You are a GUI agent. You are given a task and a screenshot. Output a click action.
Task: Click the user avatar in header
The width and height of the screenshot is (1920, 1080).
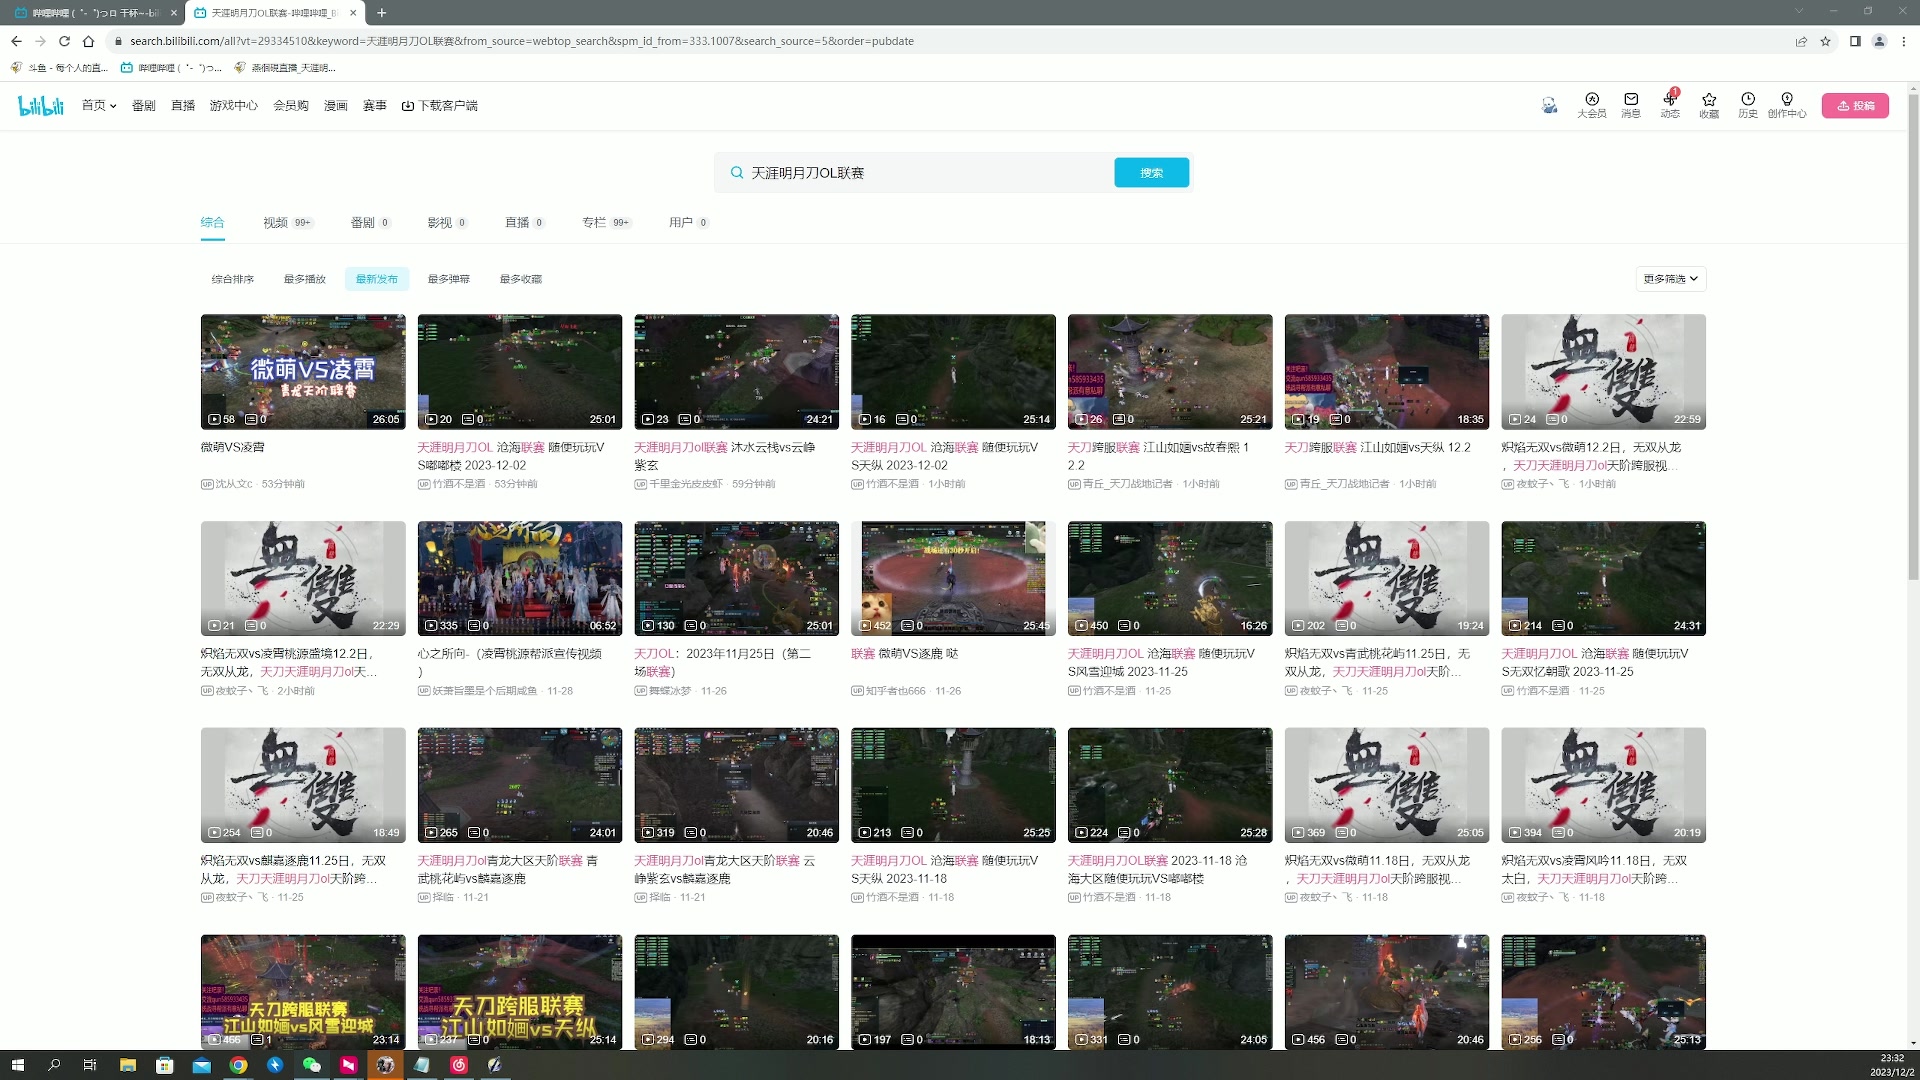point(1549,105)
